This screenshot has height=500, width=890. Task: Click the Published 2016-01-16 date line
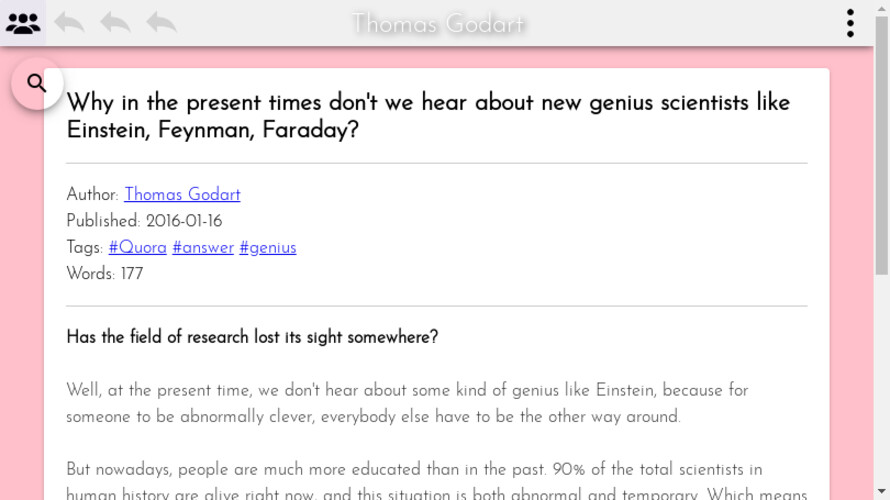pos(144,221)
